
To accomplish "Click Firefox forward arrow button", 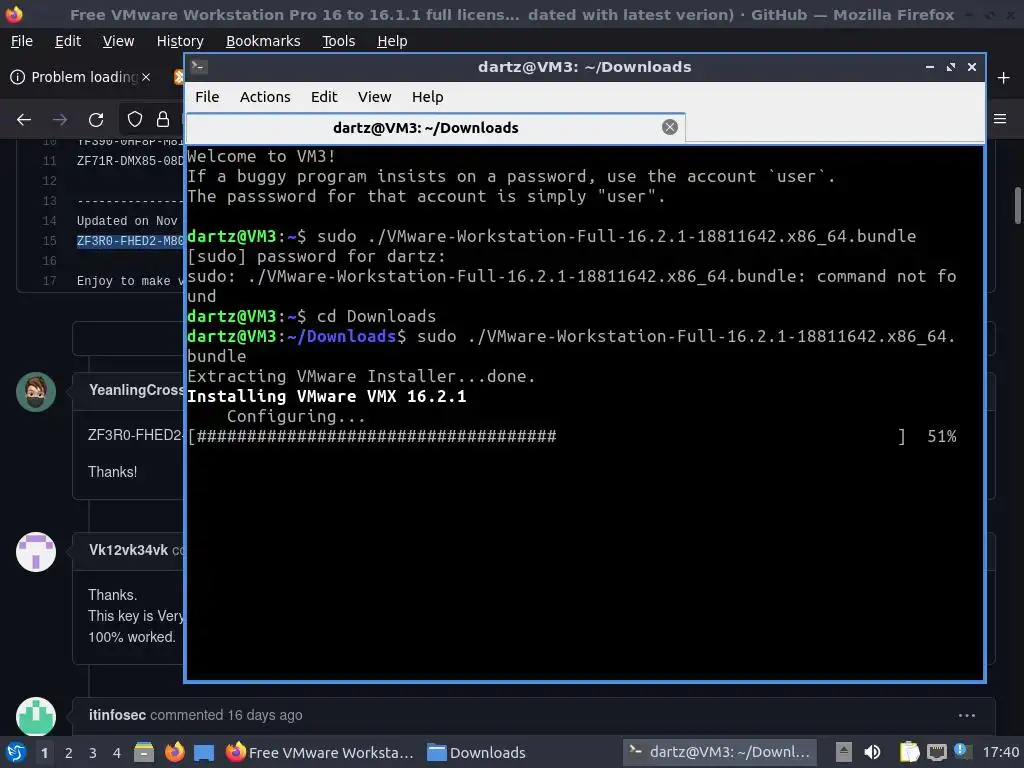I will tap(60, 120).
